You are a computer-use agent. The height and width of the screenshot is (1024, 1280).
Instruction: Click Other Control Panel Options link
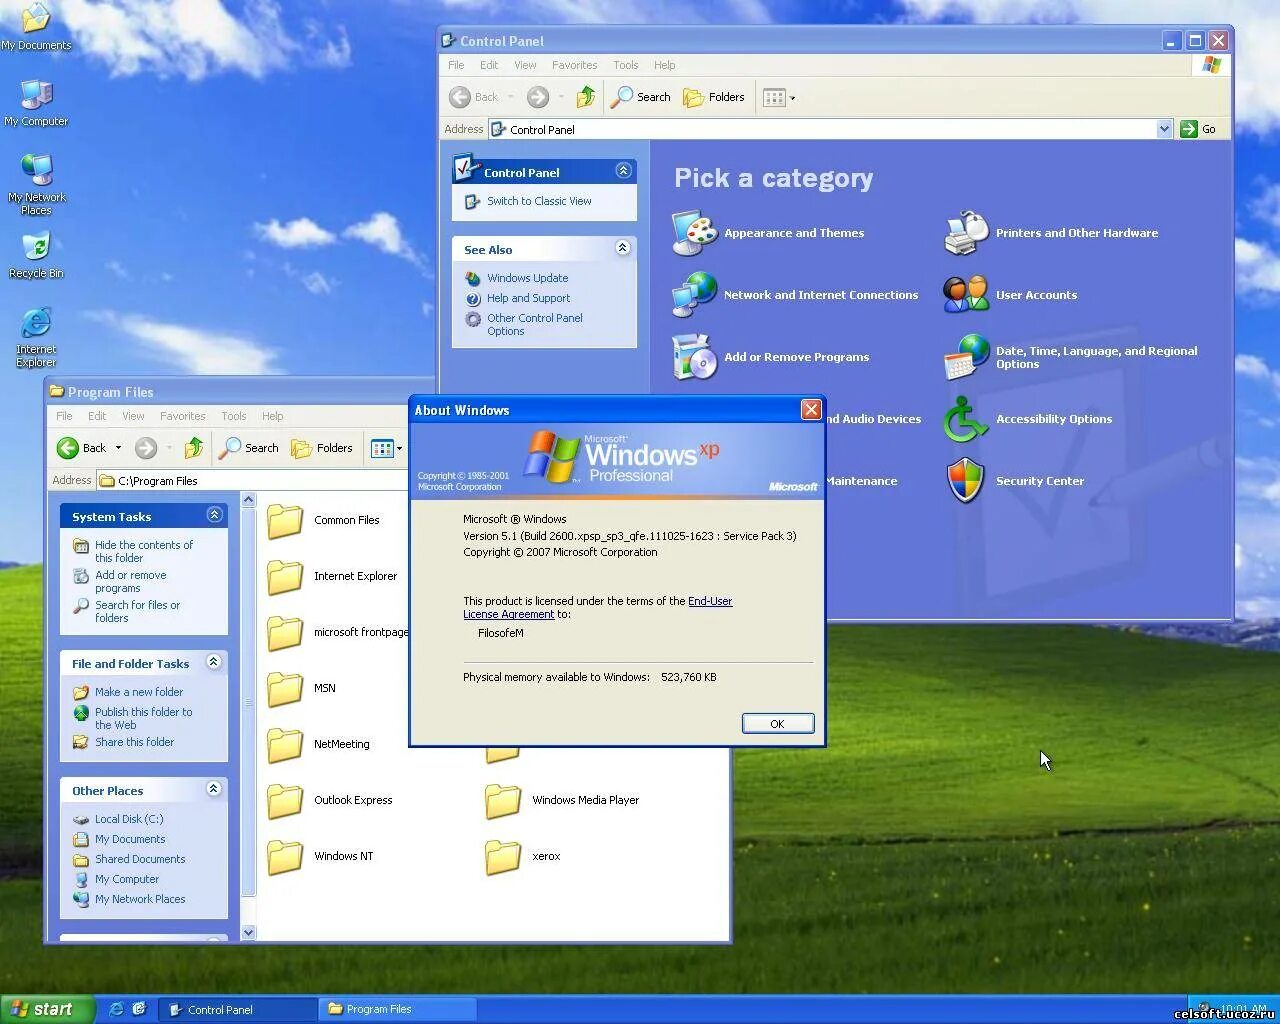point(534,324)
